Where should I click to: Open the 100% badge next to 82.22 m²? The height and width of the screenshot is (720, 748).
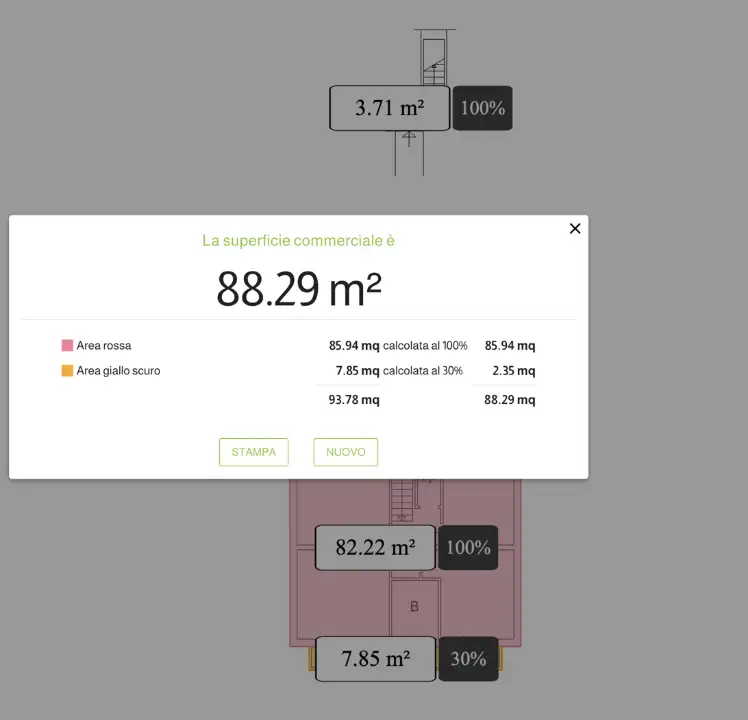point(468,548)
